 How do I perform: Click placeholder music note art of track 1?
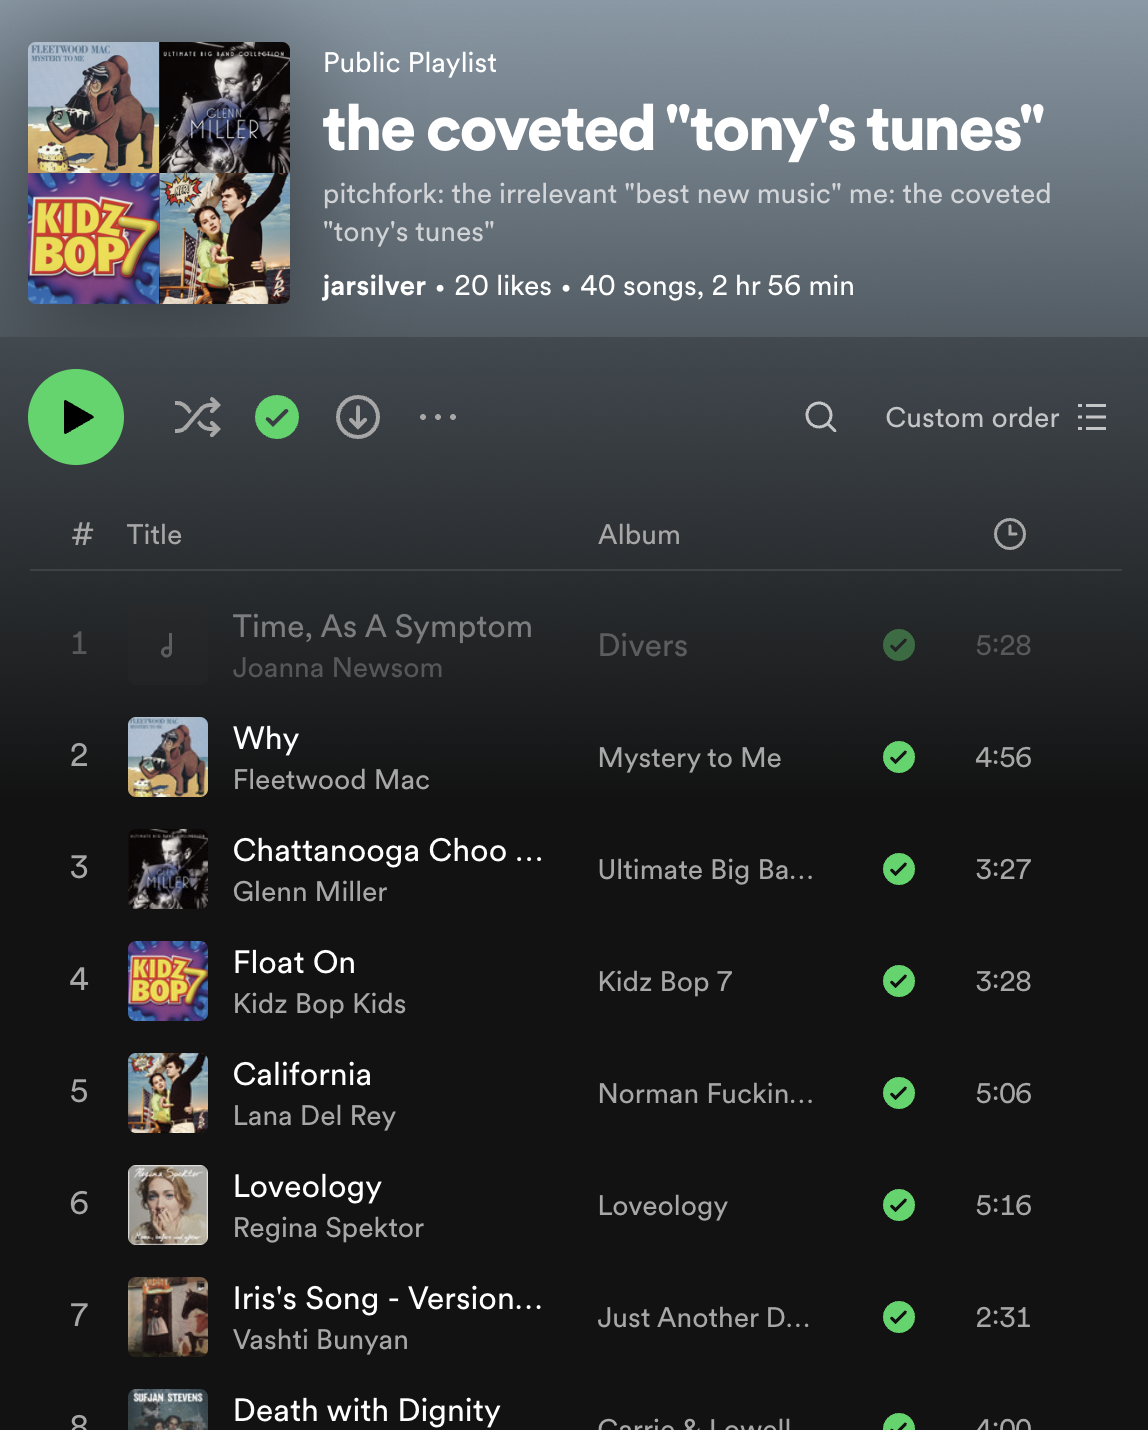tap(168, 645)
